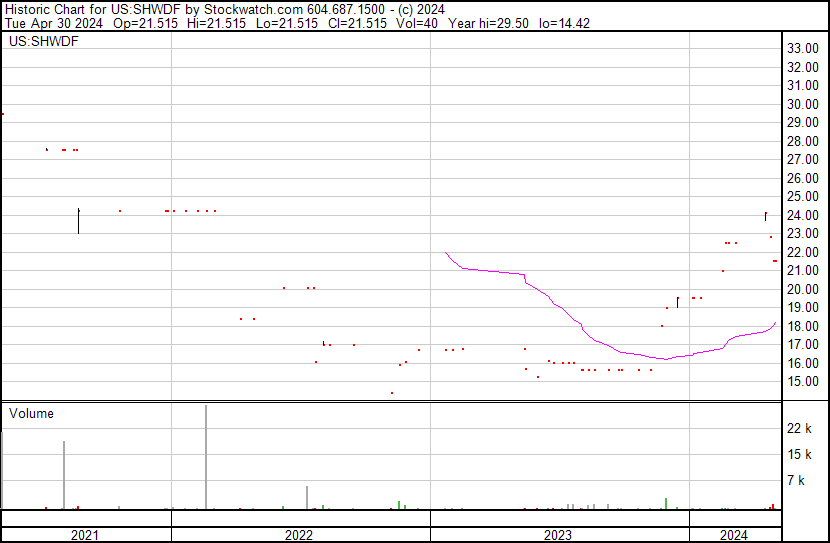Select the 2023 year label on timeline
Screen dimensions: 830x543
tap(558, 535)
